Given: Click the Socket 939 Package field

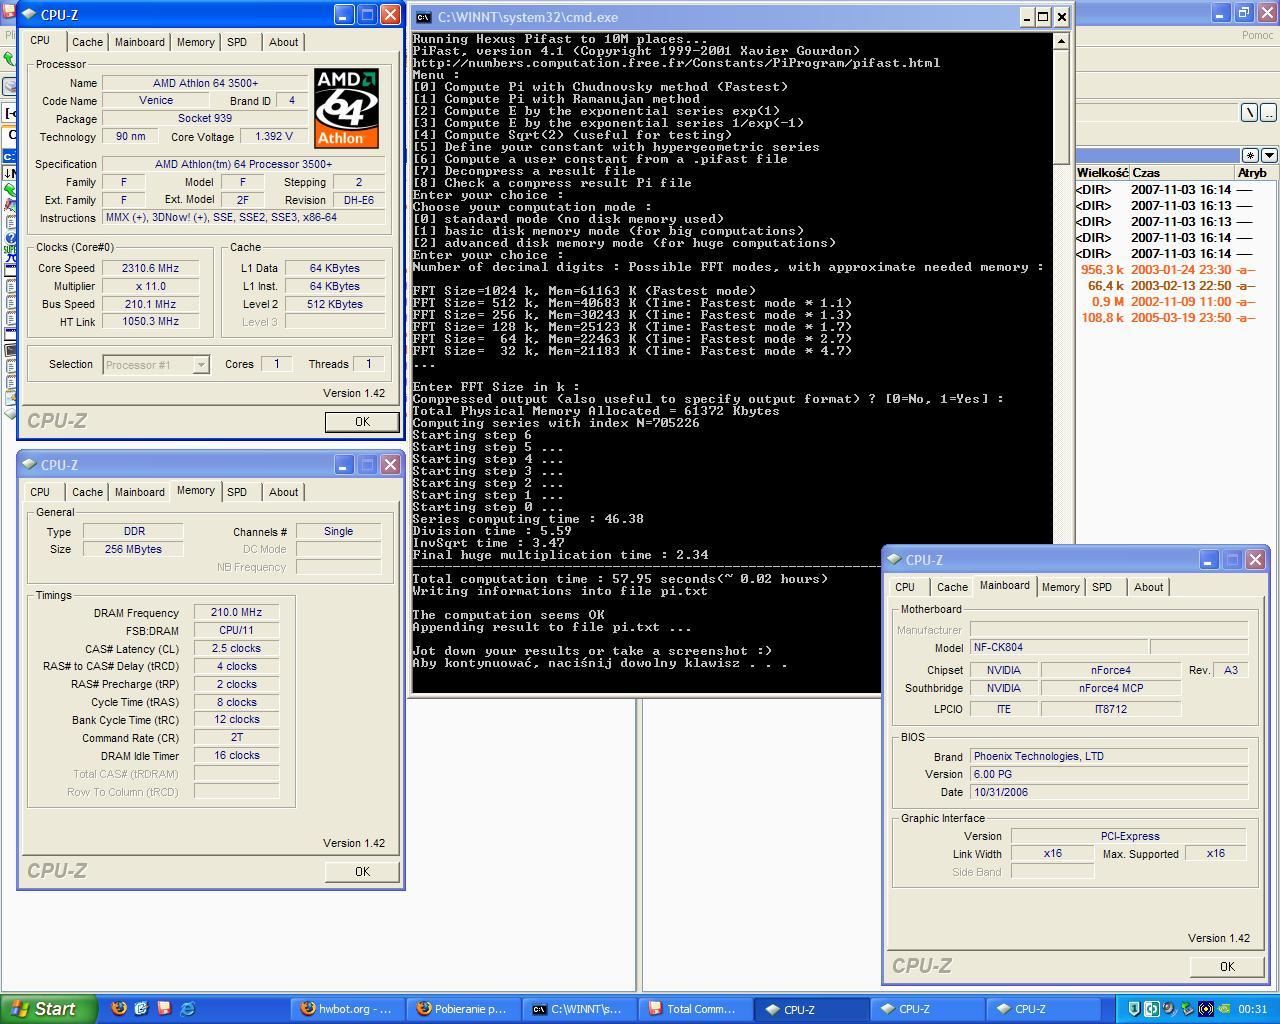Looking at the screenshot, I should 205,119.
